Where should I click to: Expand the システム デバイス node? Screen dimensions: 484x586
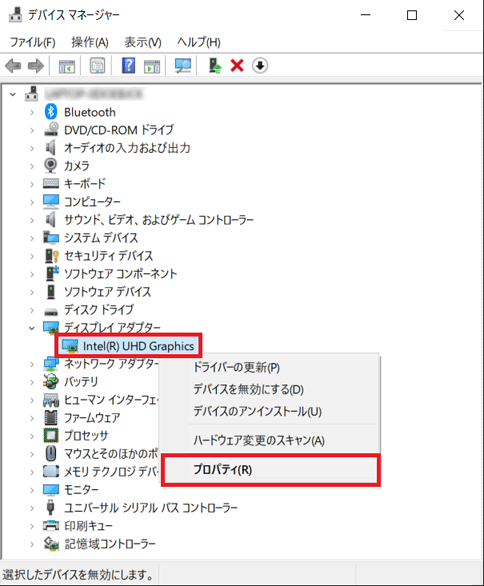(32, 238)
